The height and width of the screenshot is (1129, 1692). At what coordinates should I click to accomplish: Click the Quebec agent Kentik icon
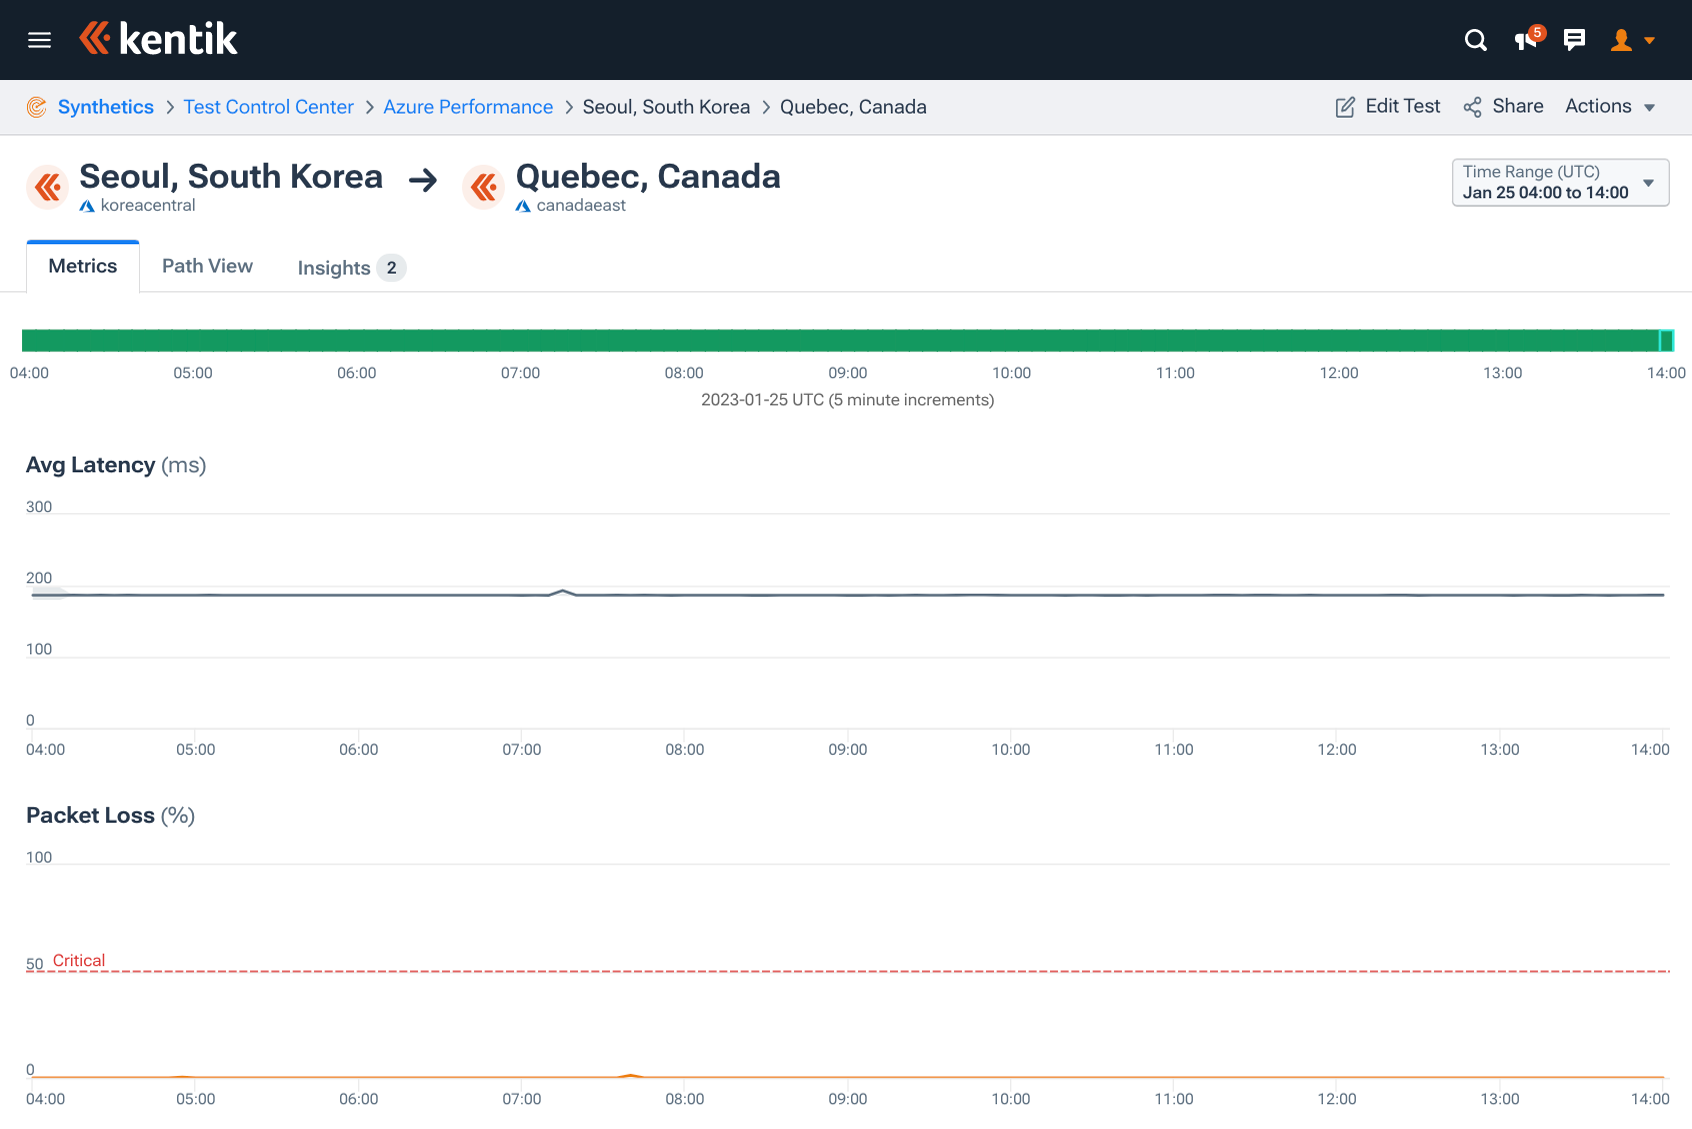pos(484,187)
